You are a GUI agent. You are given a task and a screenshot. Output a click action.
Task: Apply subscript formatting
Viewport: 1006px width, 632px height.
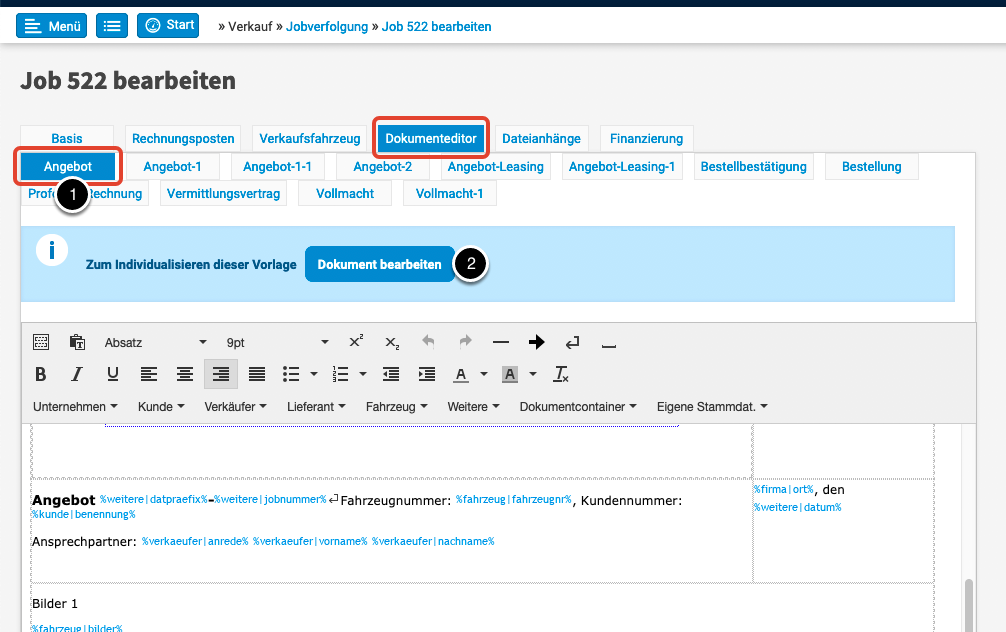point(392,342)
